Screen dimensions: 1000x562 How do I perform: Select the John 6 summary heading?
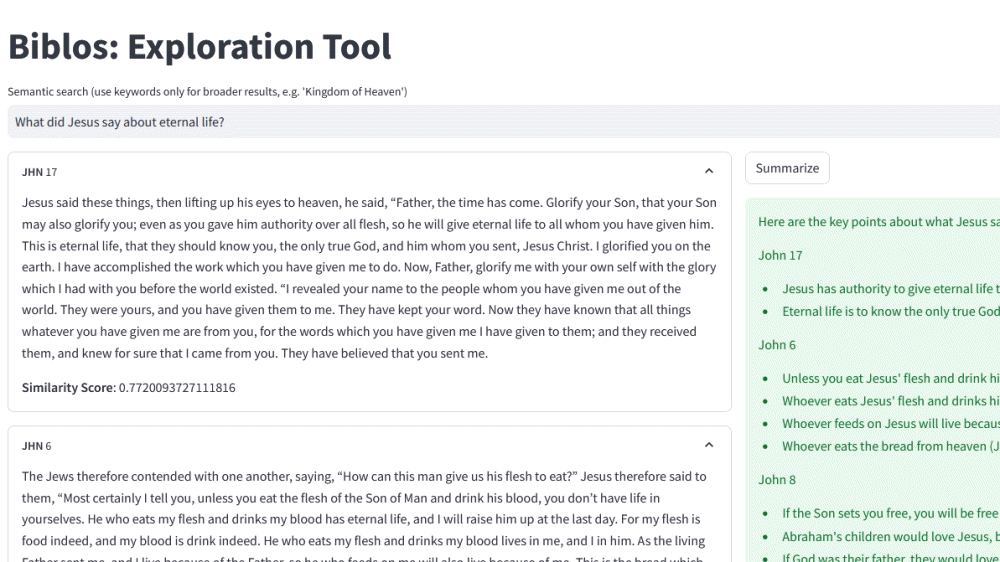coord(777,345)
